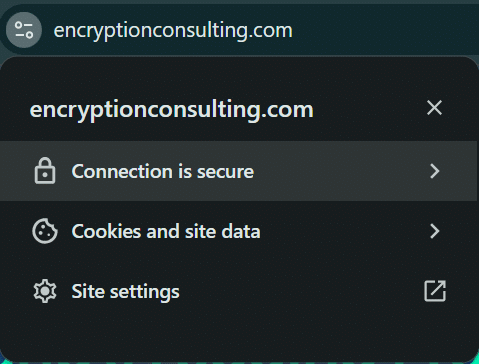The width and height of the screenshot is (479, 364).
Task: Click the highlighted row right of the Connection is secure label
Action: tap(340, 171)
